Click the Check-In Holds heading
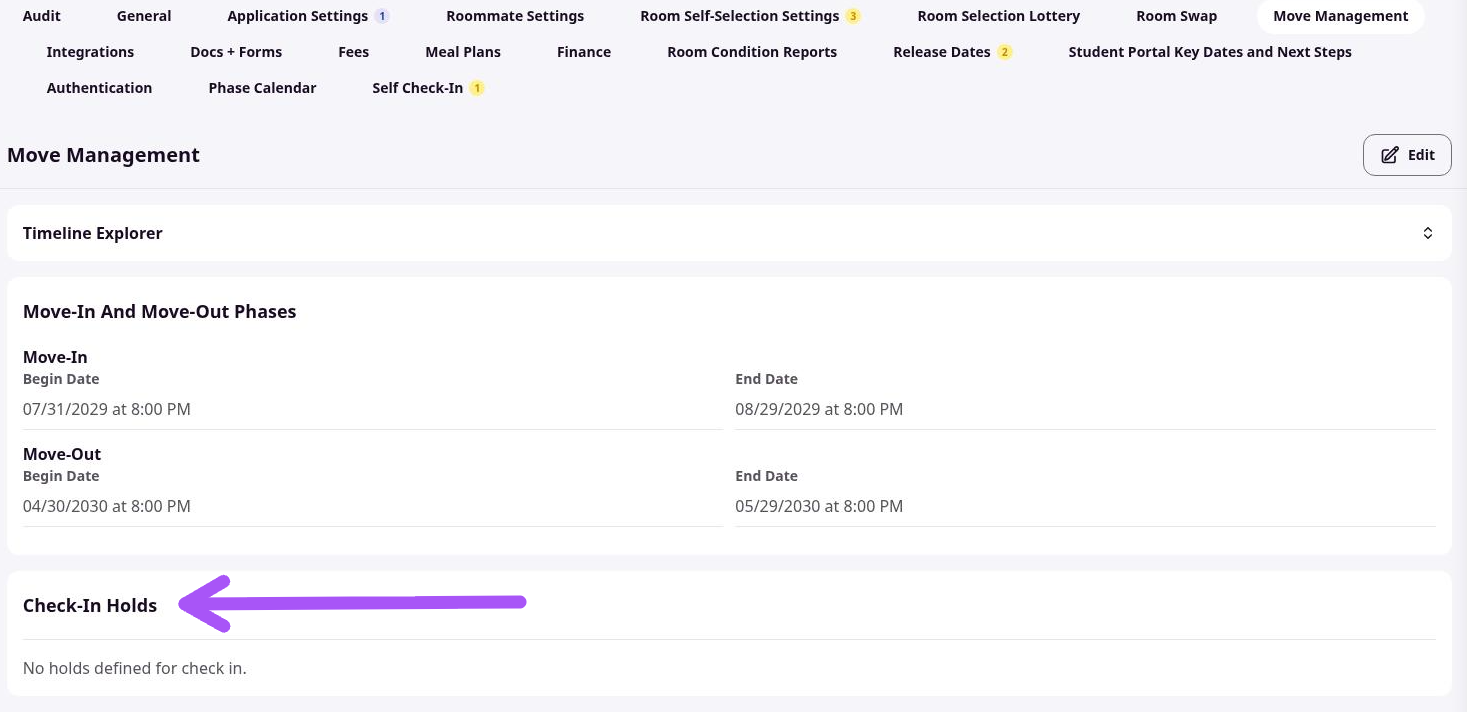 [x=90, y=605]
